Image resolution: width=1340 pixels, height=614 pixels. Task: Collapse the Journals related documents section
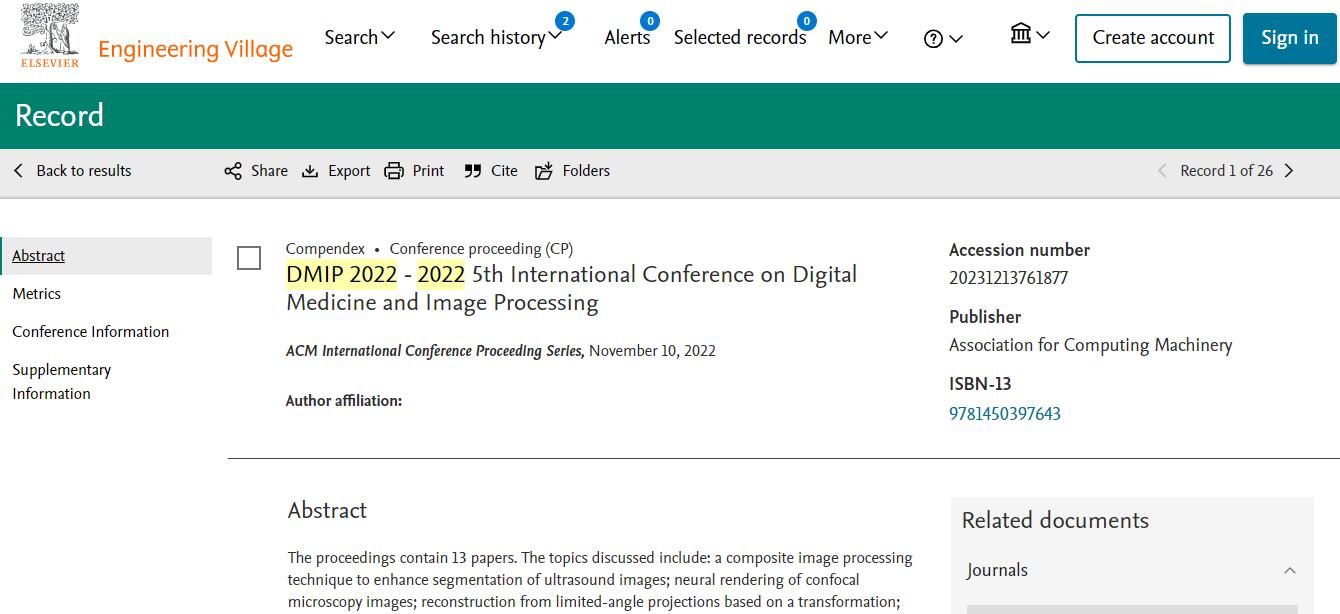[1289, 571]
